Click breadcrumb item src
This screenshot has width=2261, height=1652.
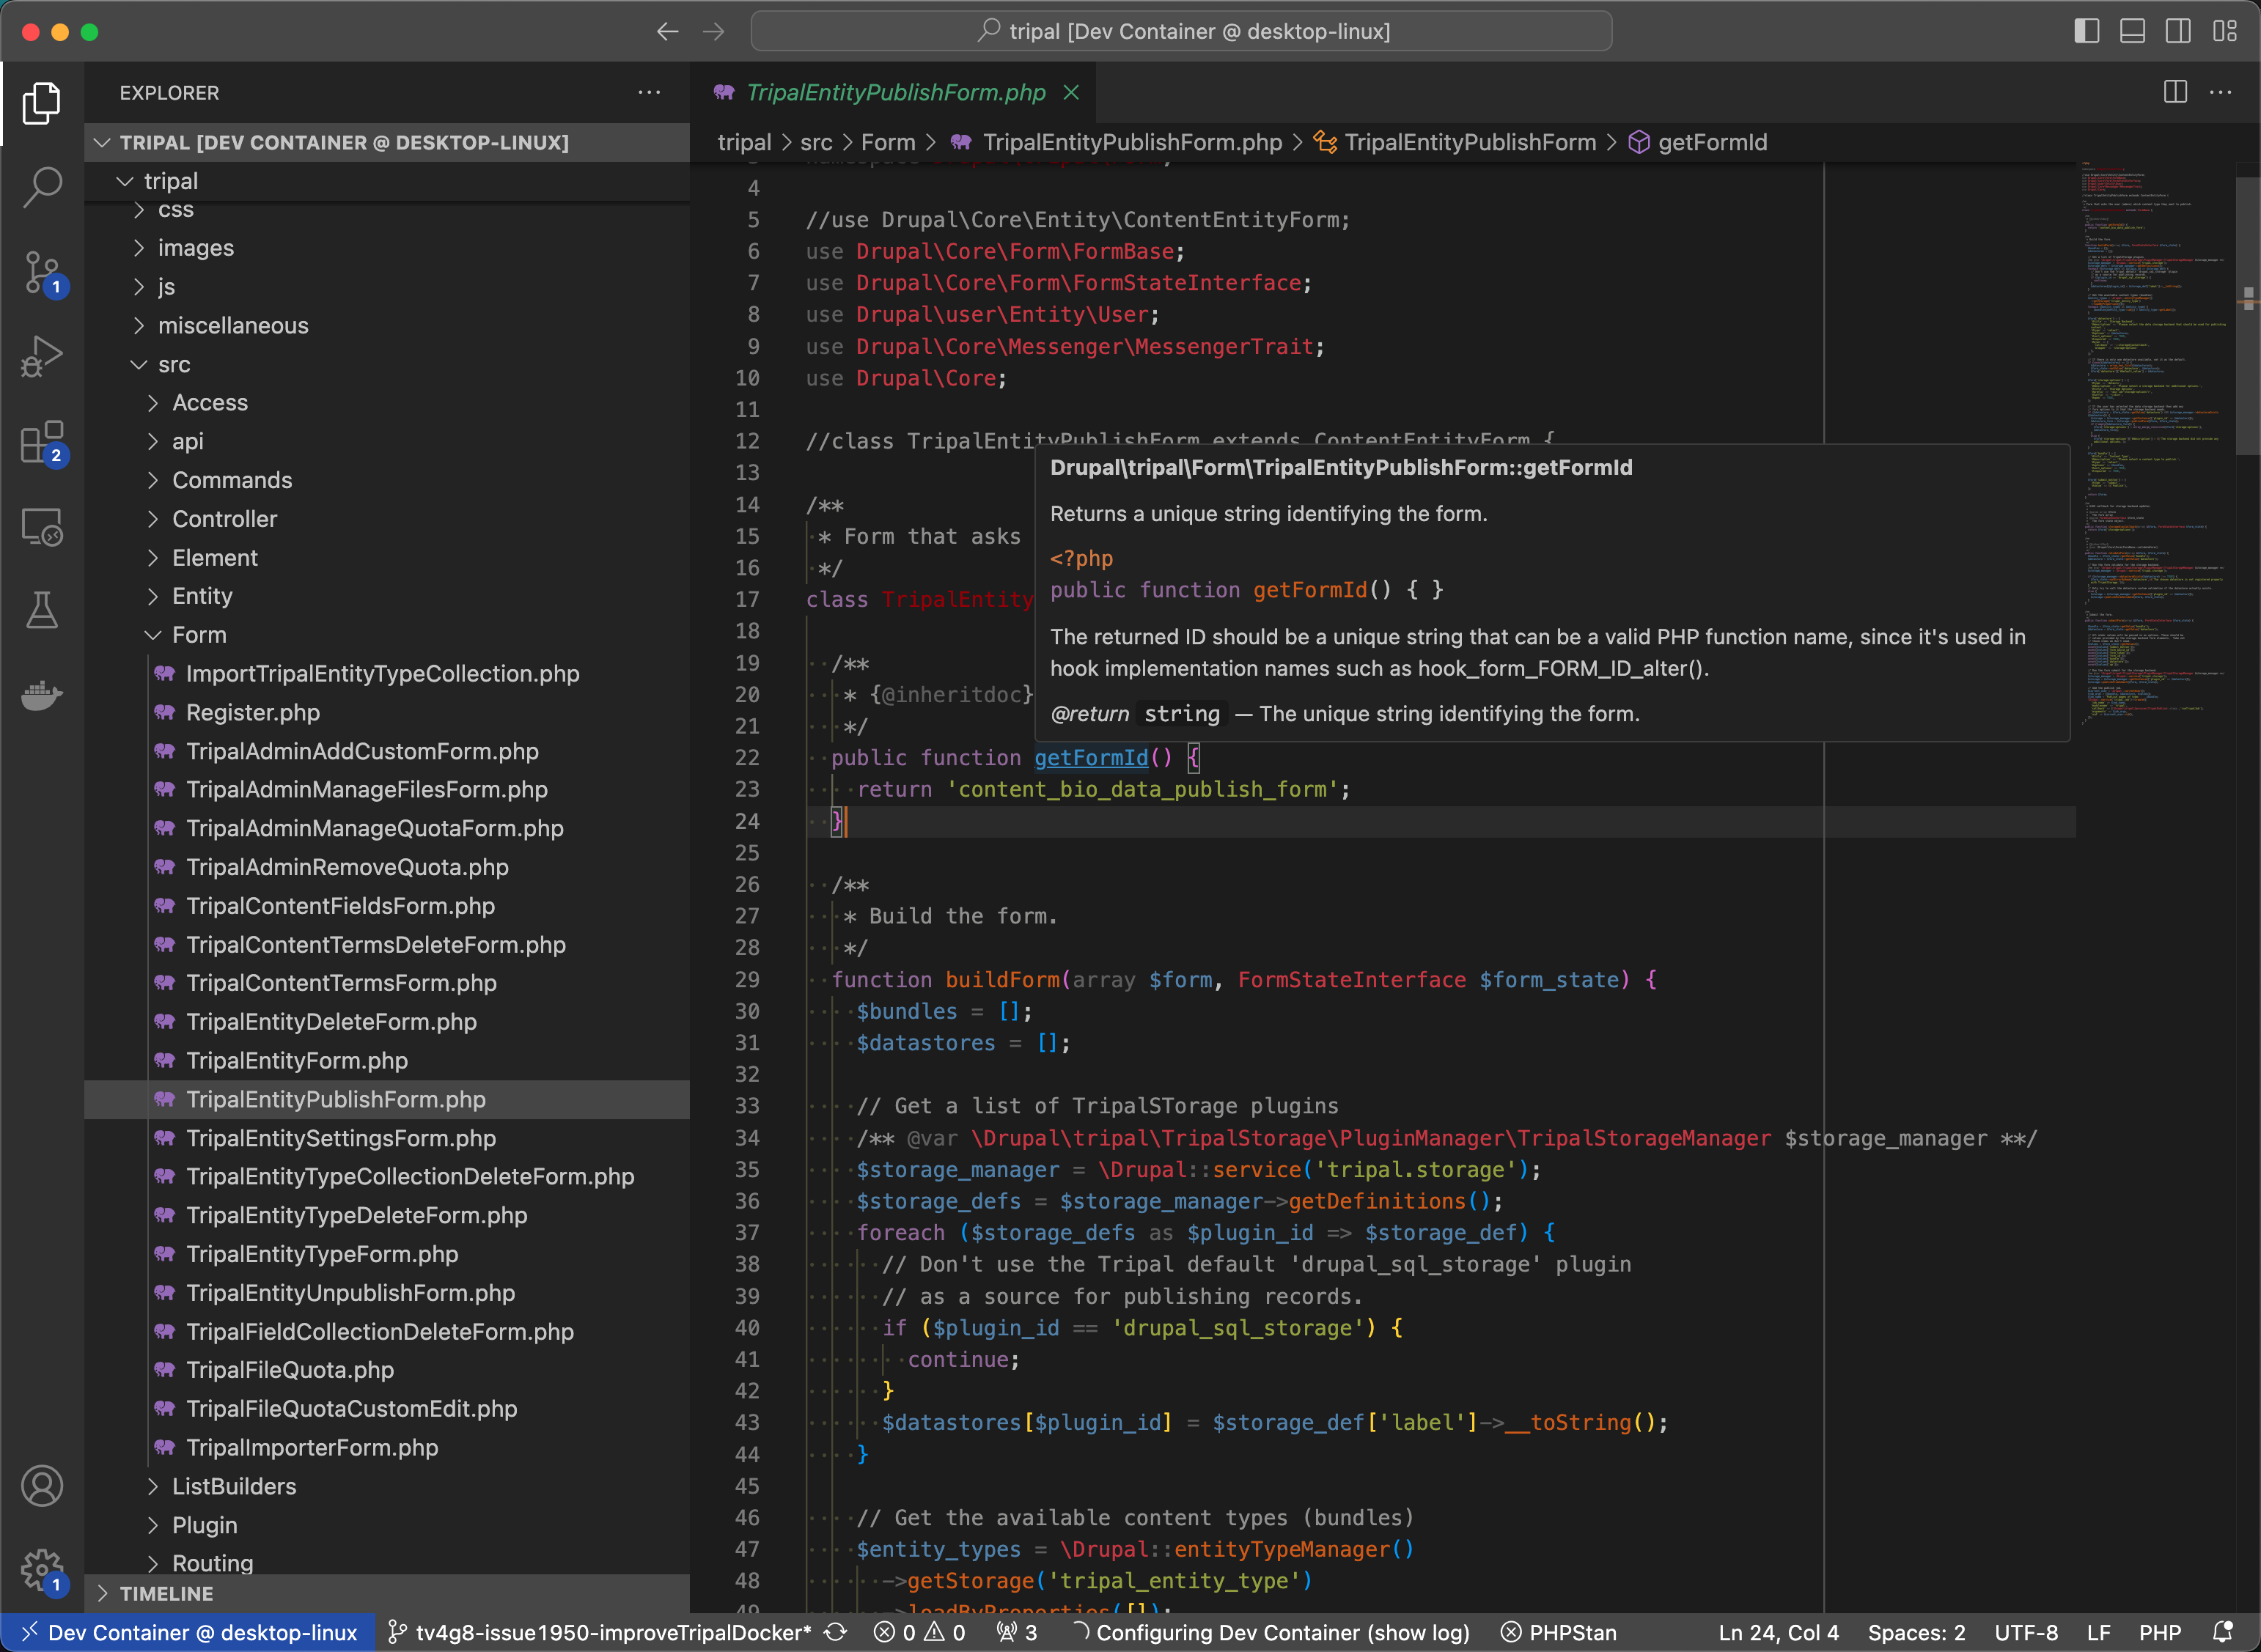pyautogui.click(x=816, y=142)
